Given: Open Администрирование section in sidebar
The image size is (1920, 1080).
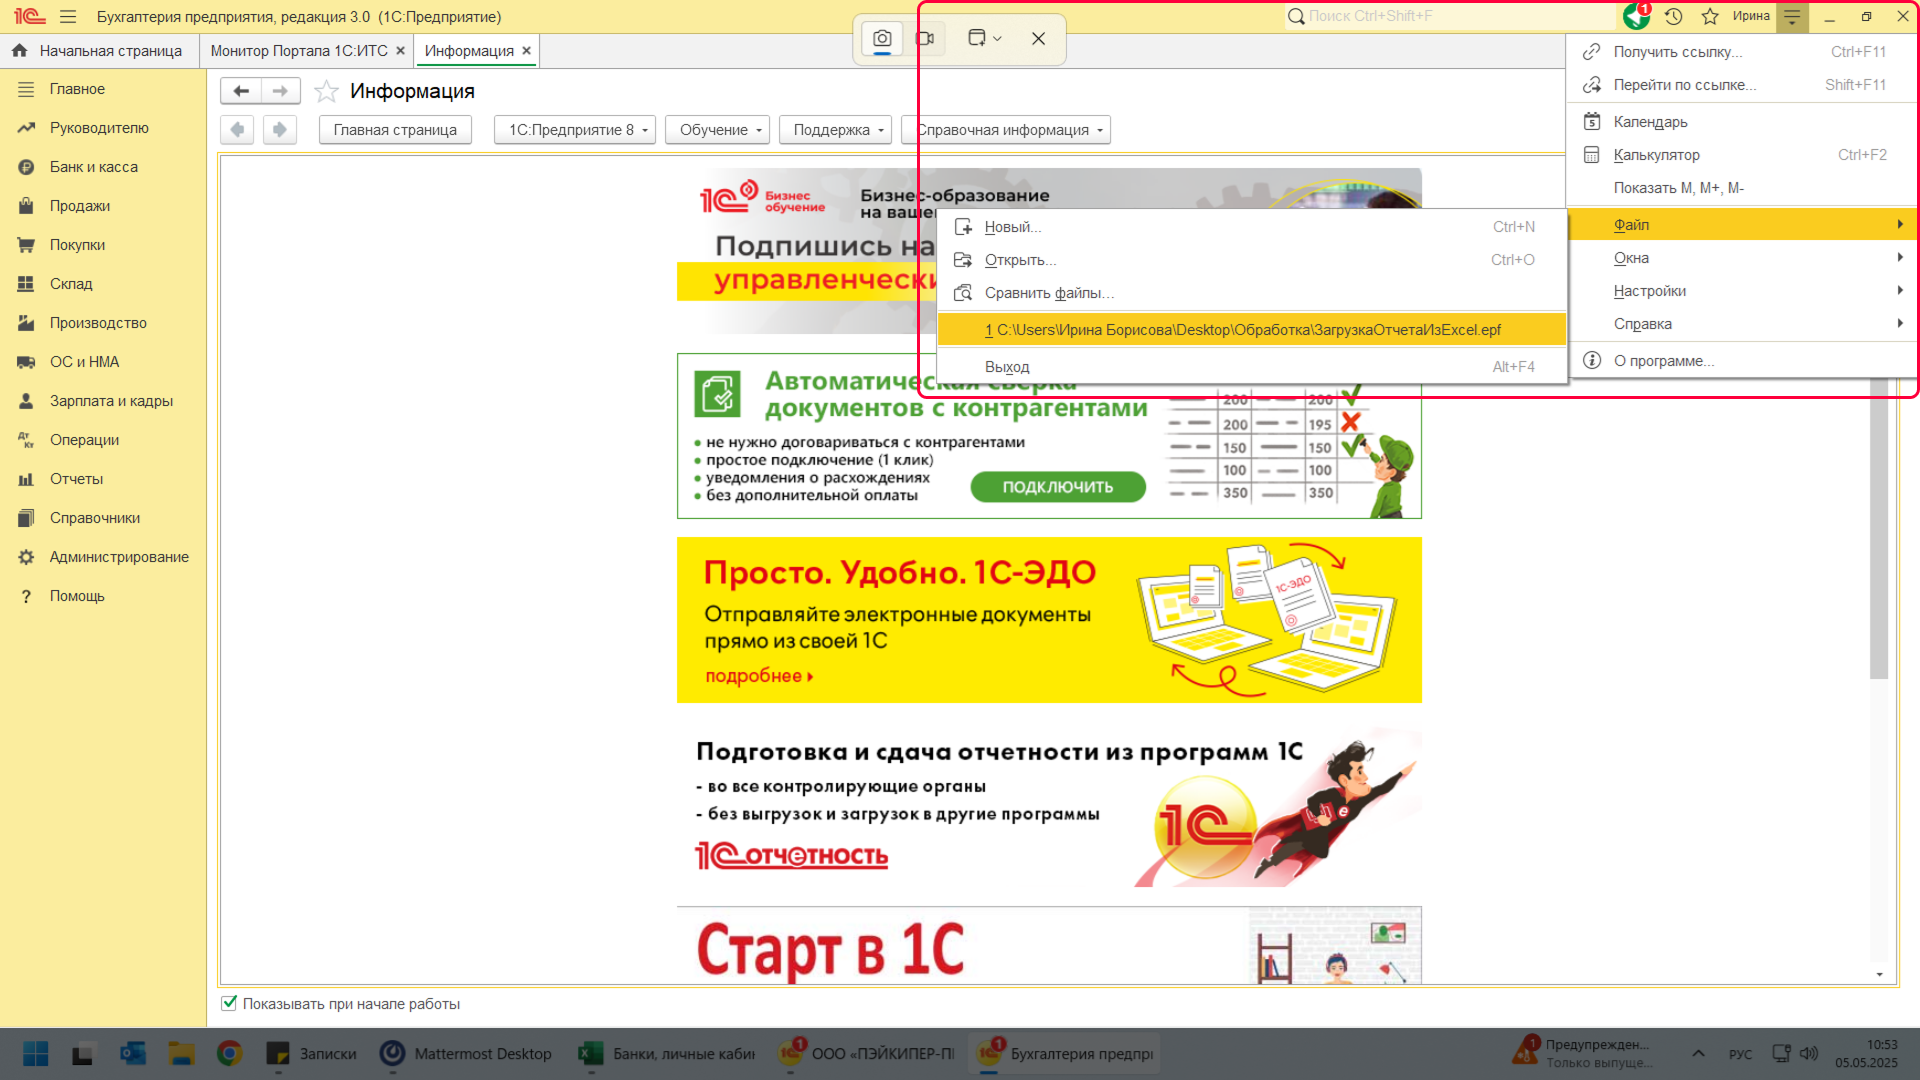Looking at the screenshot, I should [x=103, y=557].
